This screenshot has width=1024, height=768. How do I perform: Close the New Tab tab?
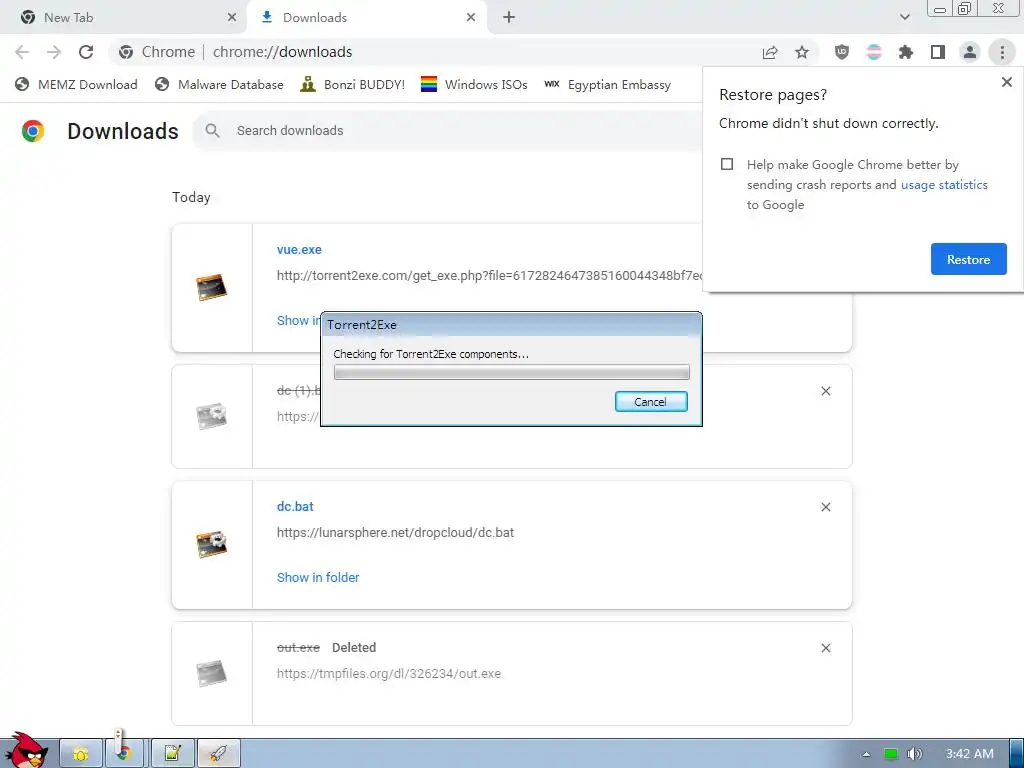pos(231,18)
